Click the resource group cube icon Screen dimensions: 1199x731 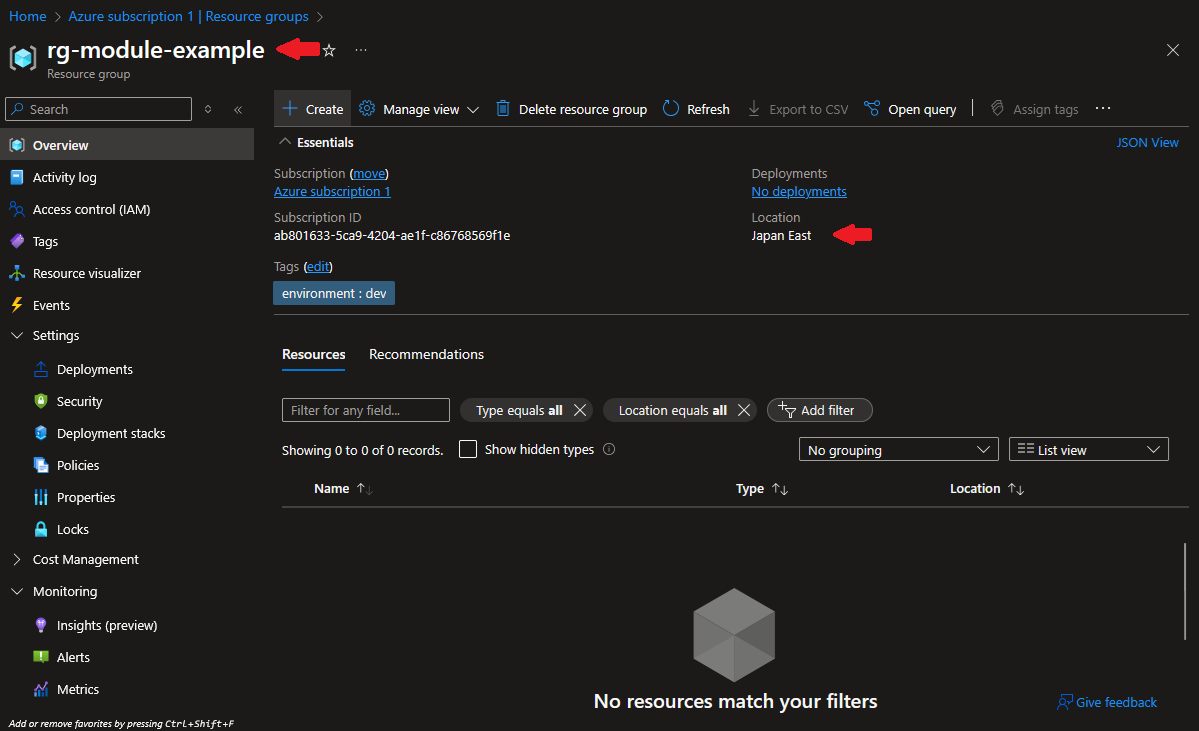click(23, 57)
